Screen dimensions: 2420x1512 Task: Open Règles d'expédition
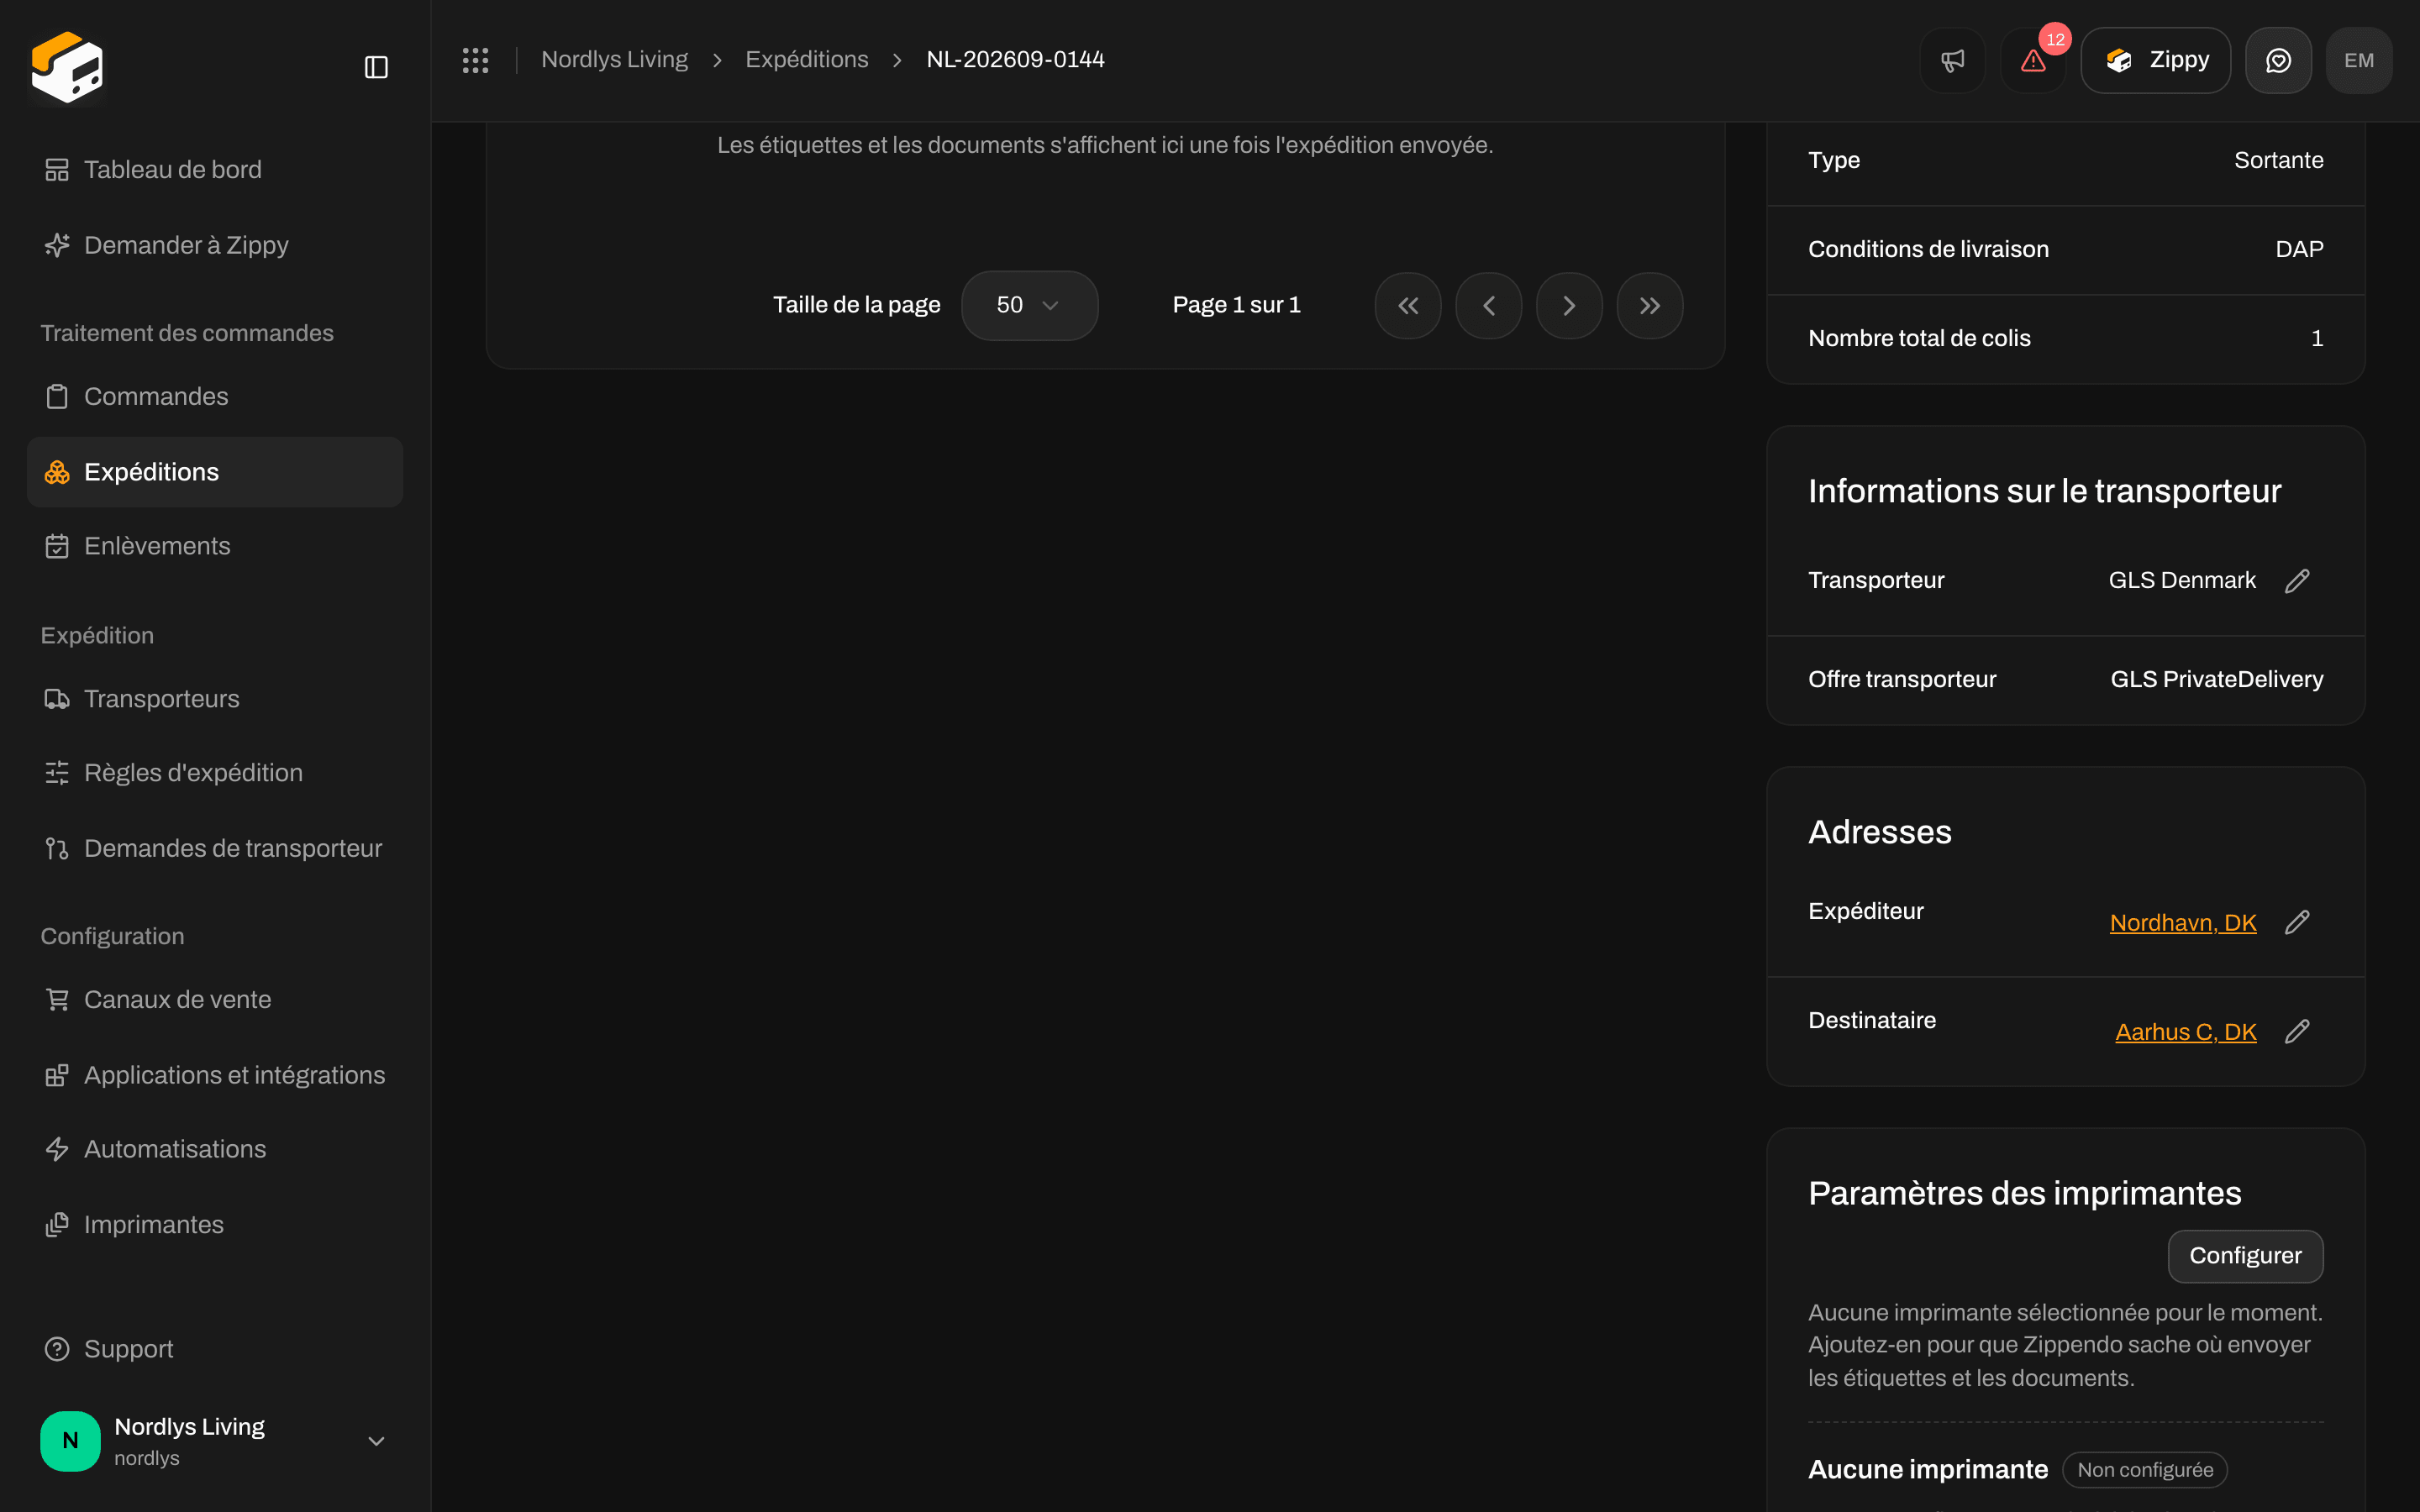pos(215,773)
